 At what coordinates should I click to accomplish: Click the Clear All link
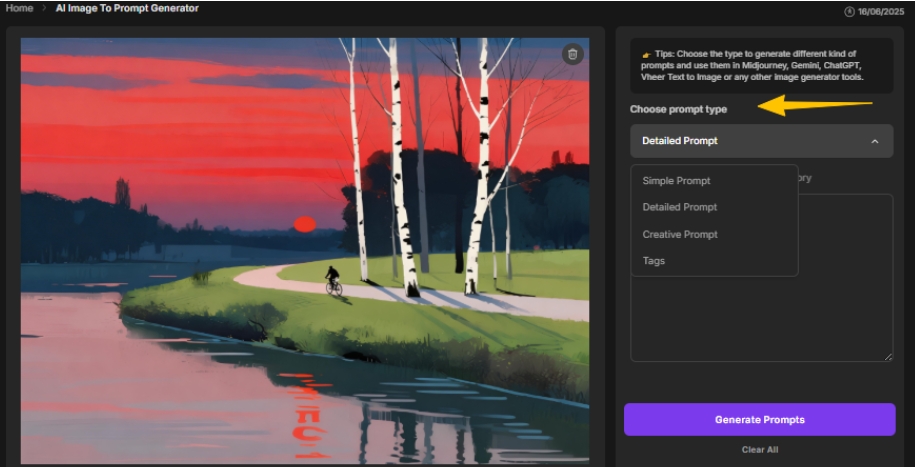coord(759,450)
